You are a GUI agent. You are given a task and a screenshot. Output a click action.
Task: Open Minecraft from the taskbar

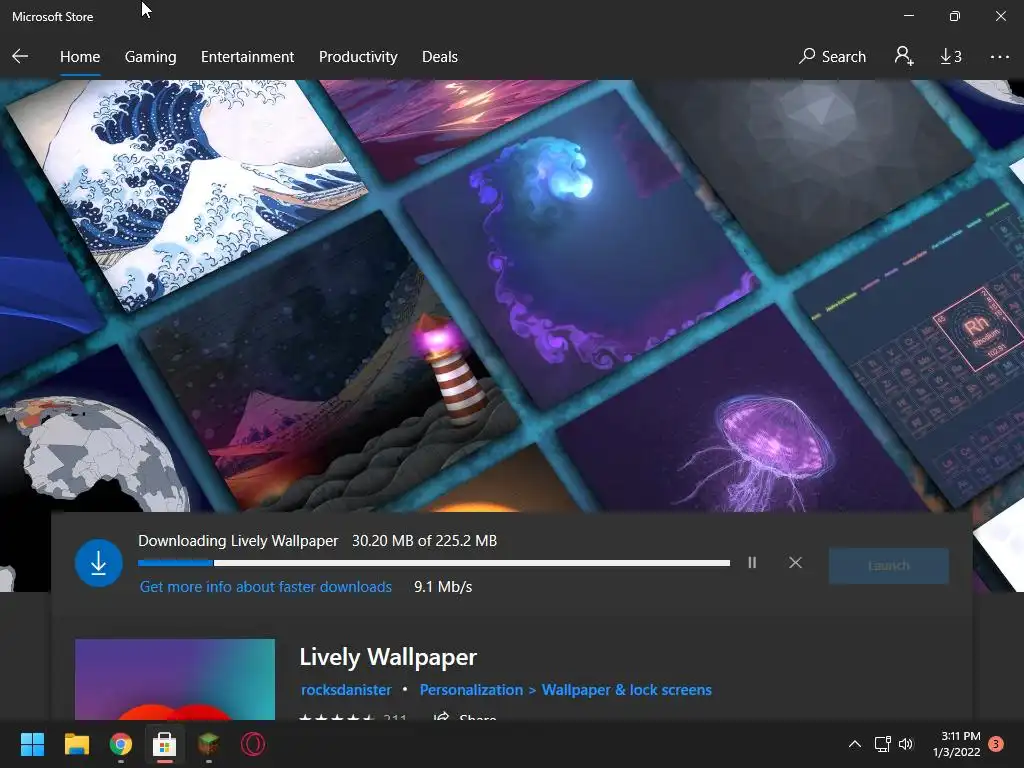pos(208,744)
